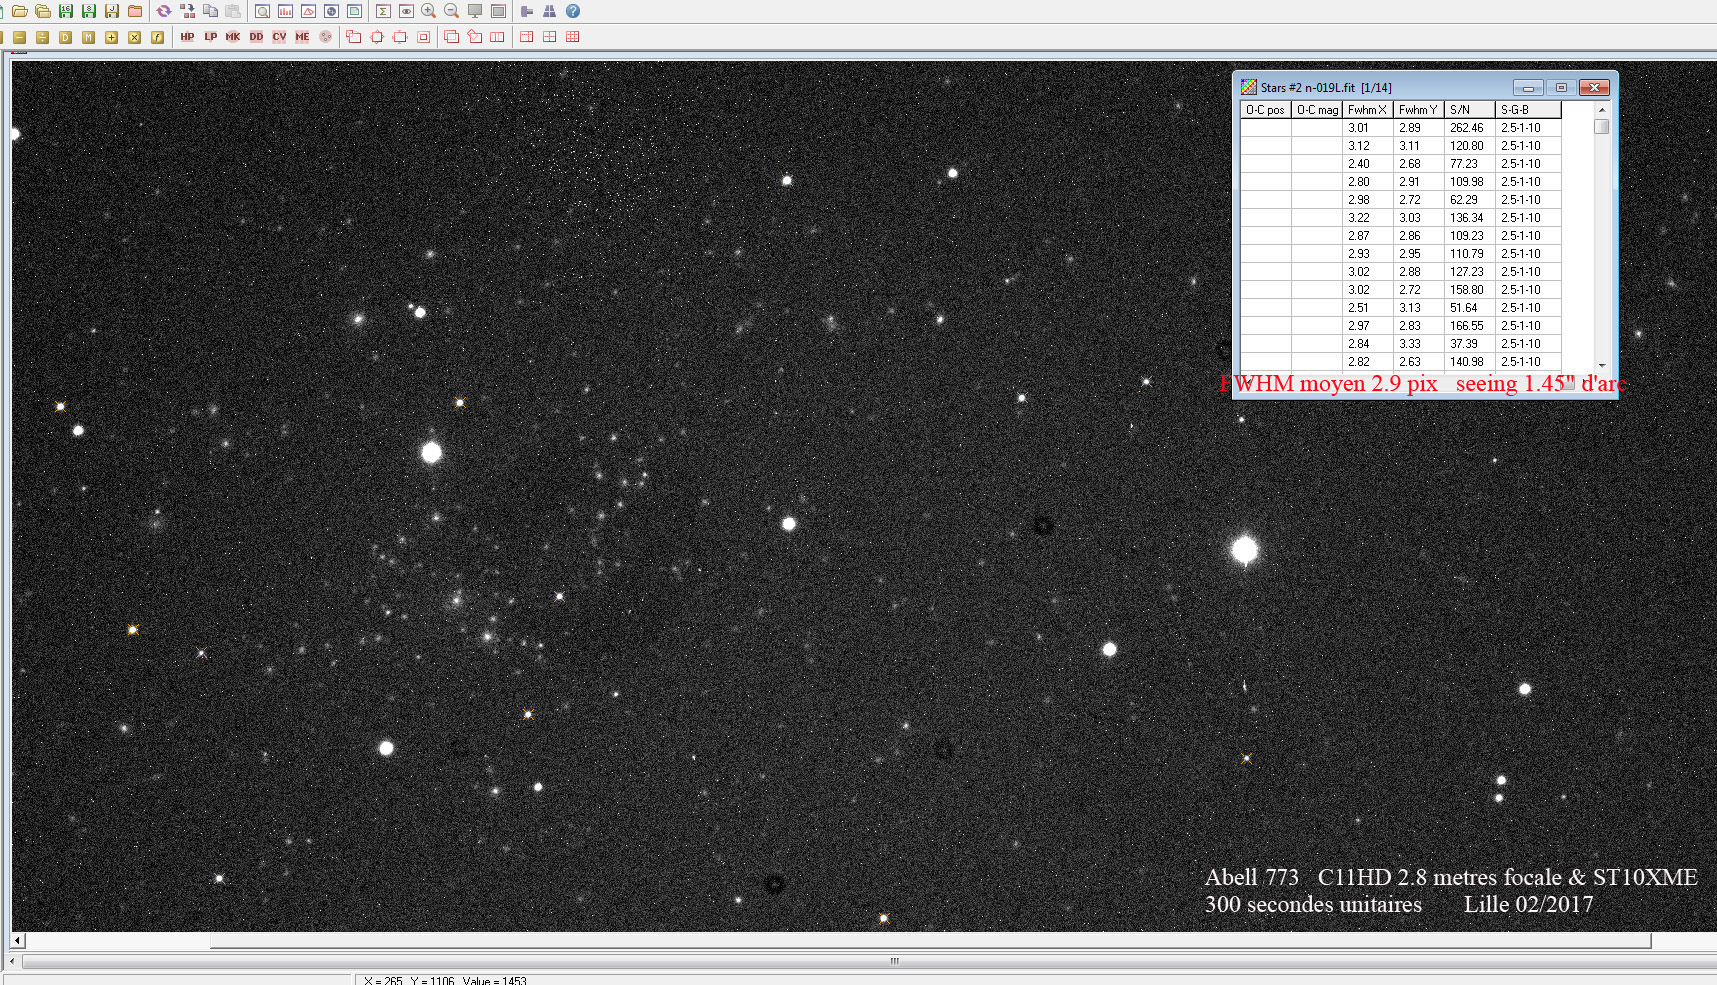This screenshot has width=1717, height=985.
Task: Click the star list scrollbar up arrow
Action: coord(1602,110)
